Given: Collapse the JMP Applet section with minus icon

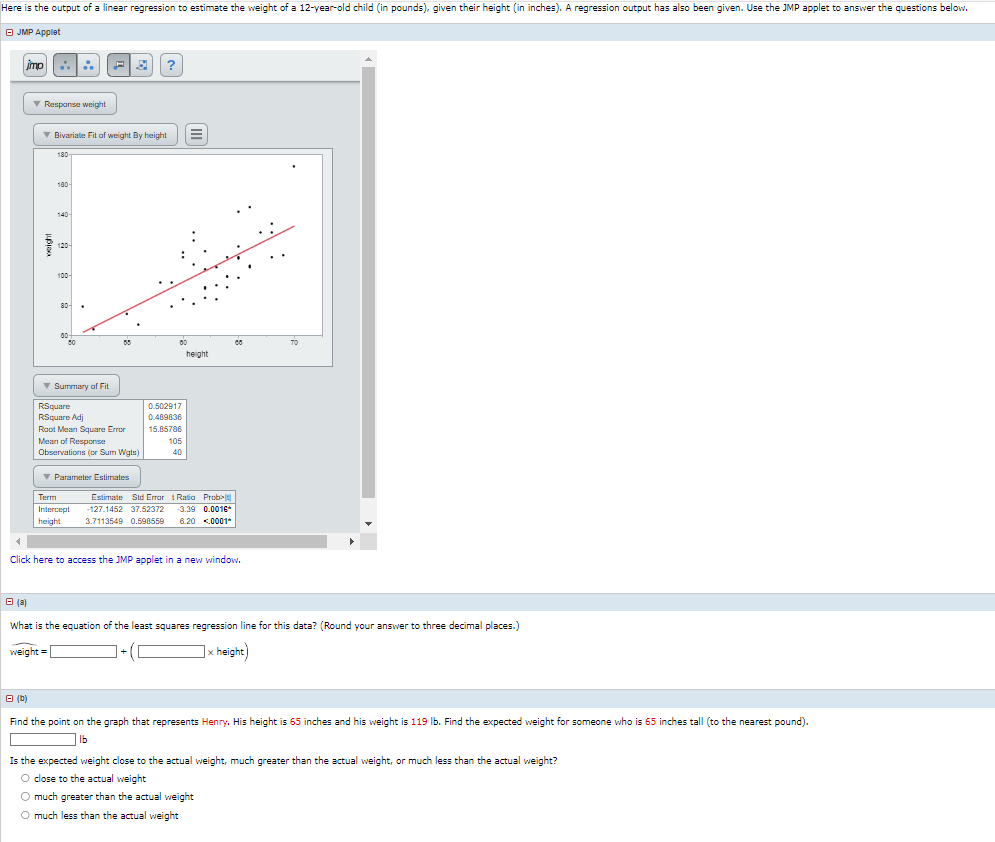Looking at the screenshot, I should 9,31.
